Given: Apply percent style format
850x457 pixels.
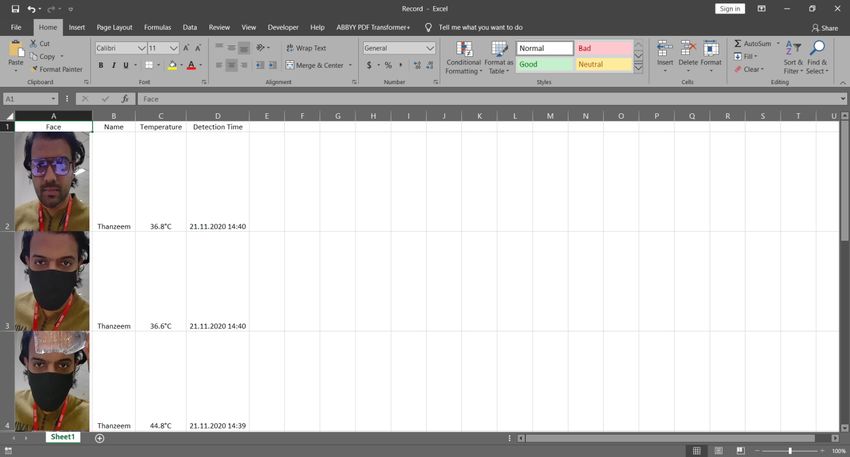Looking at the screenshot, I should click(388, 65).
